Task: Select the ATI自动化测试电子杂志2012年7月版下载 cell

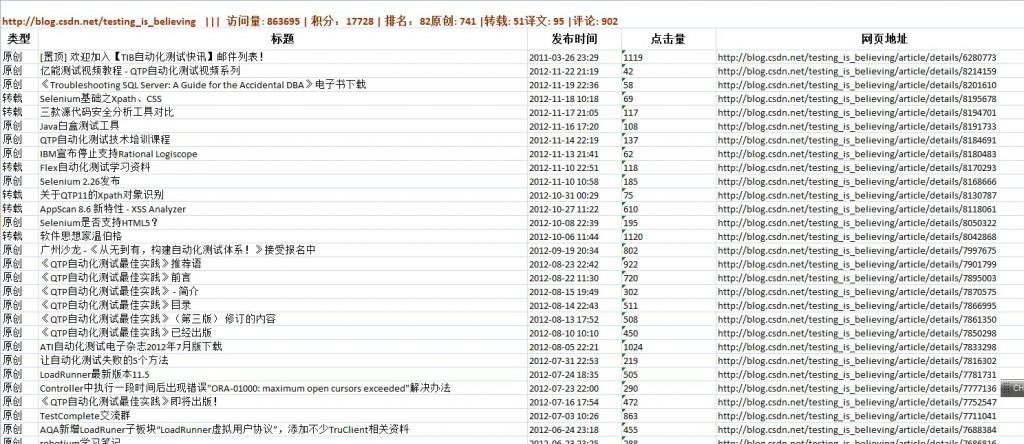Action: click(x=283, y=347)
